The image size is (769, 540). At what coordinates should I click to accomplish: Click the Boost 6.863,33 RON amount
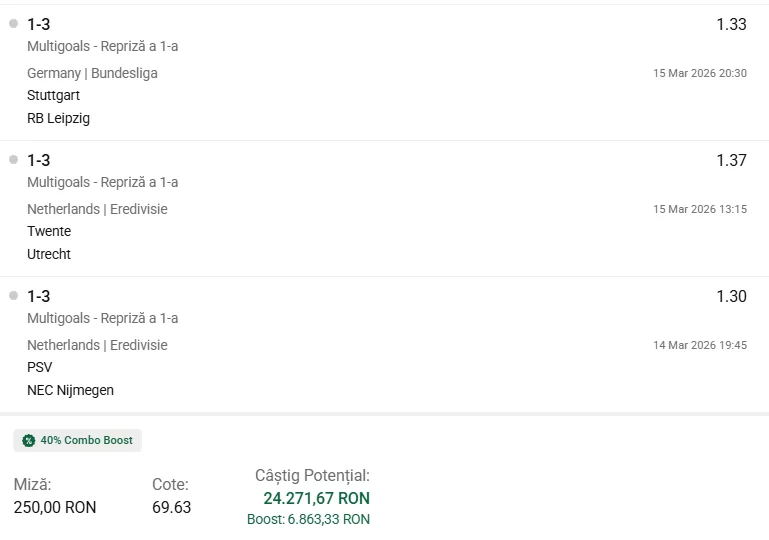(x=308, y=519)
